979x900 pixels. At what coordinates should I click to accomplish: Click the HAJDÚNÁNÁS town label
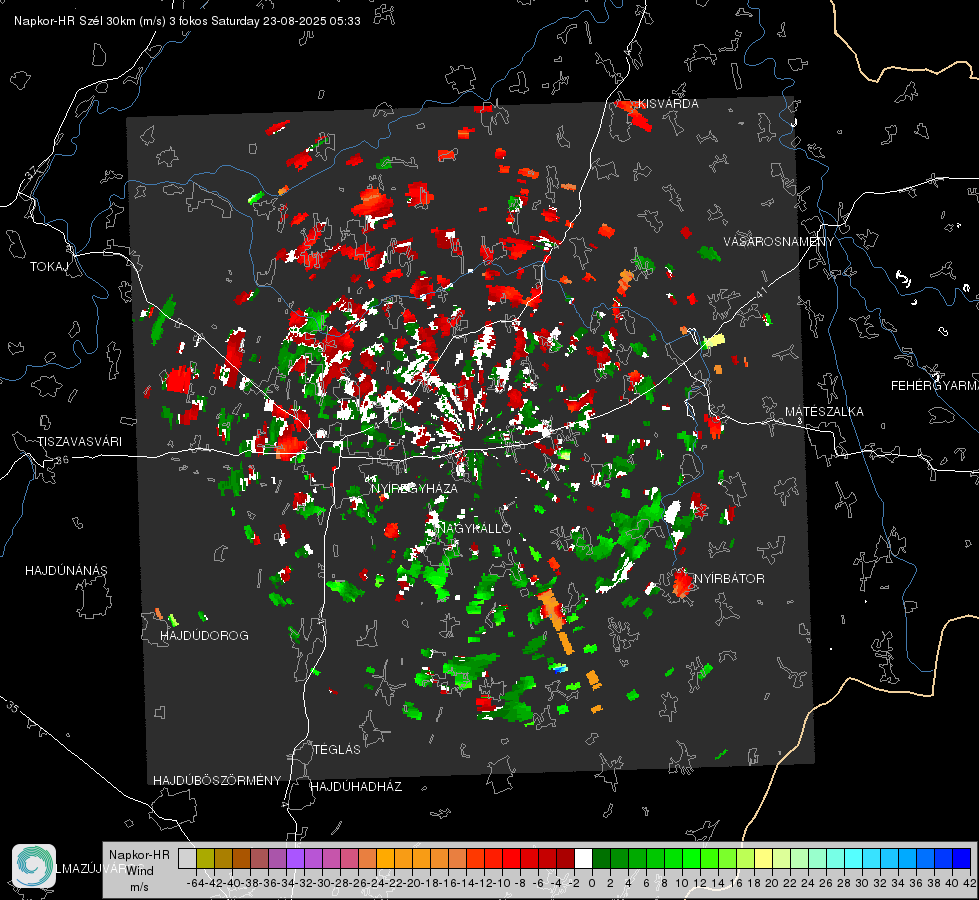point(66,571)
